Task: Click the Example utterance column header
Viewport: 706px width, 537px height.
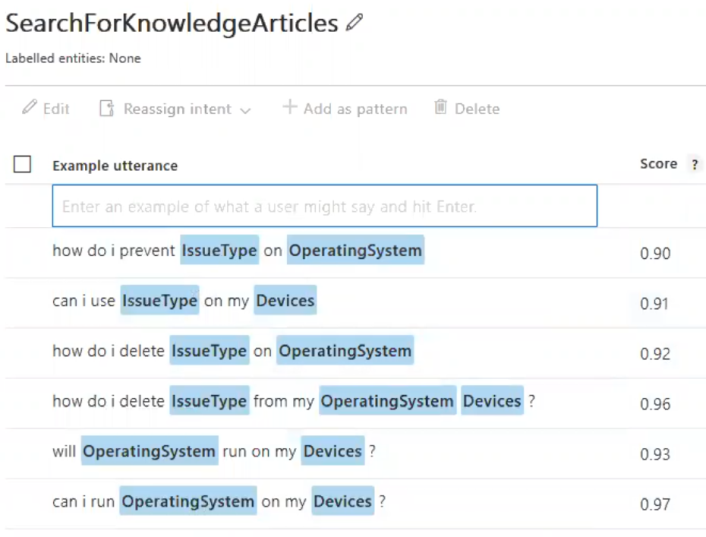Action: click(115, 166)
